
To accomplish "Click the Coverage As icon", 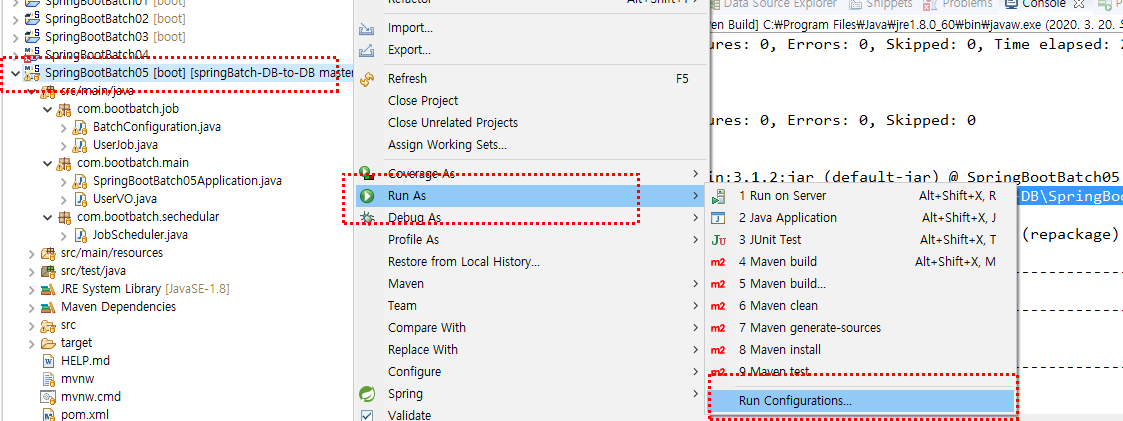I will click(367, 173).
